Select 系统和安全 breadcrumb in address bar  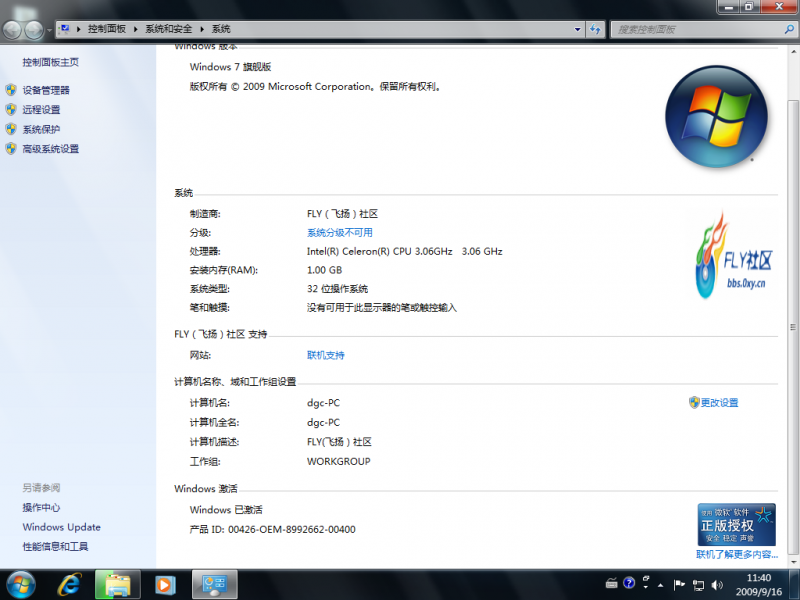pos(168,29)
